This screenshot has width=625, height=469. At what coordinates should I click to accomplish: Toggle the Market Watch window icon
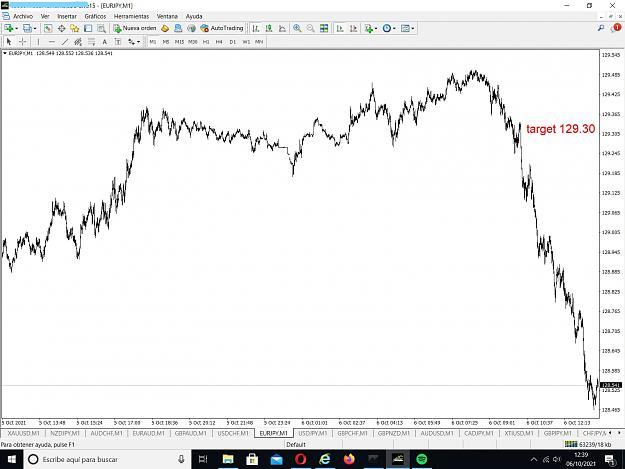[x=48, y=28]
